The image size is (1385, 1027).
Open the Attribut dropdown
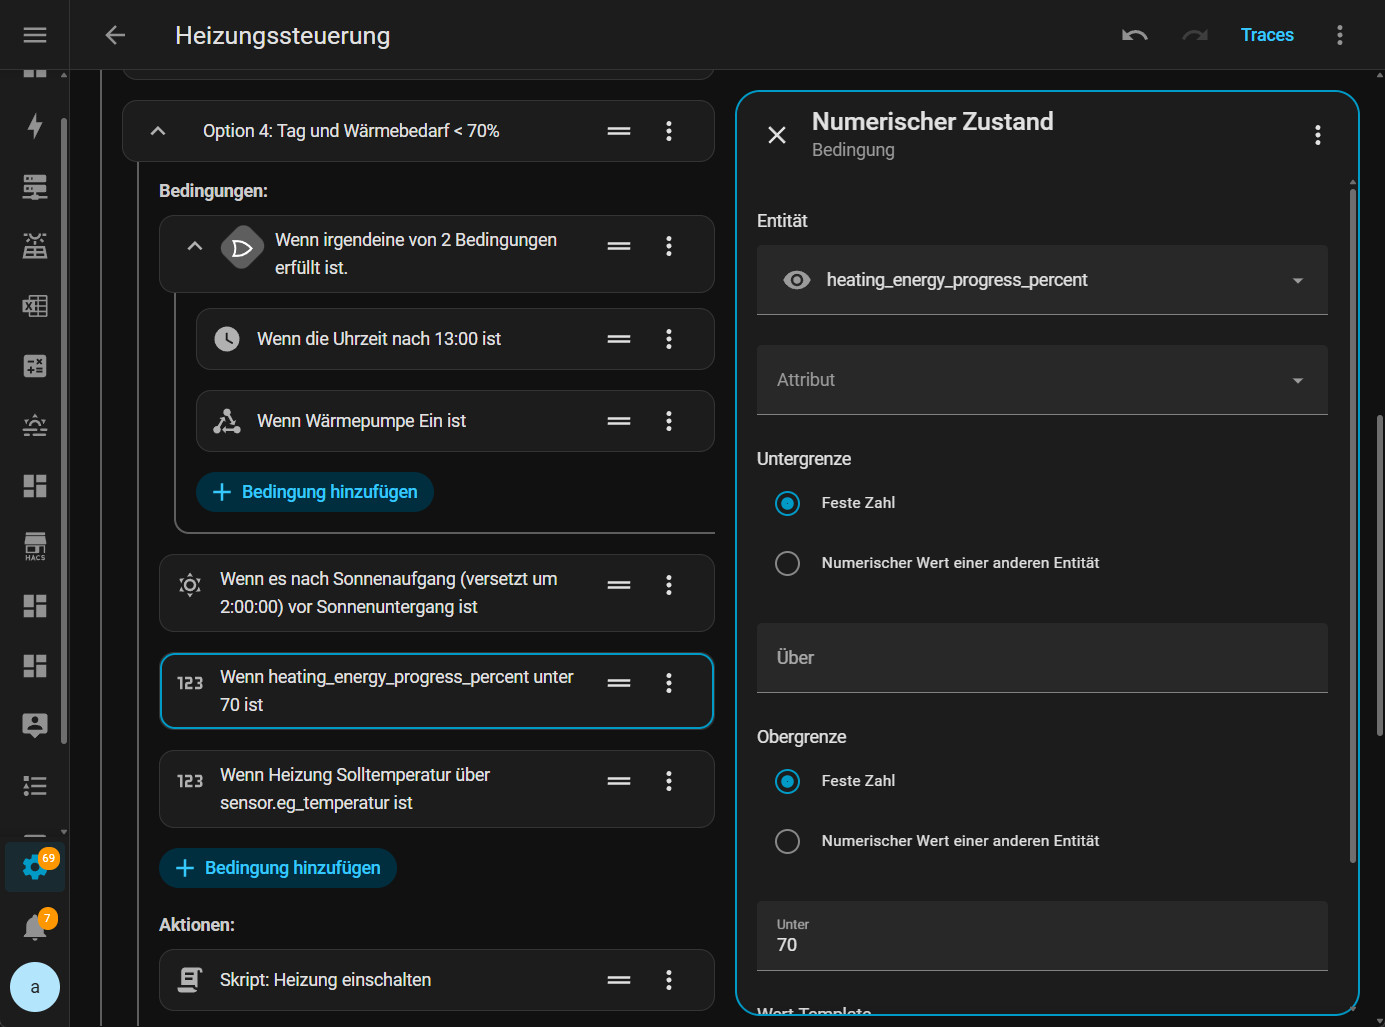[1041, 380]
